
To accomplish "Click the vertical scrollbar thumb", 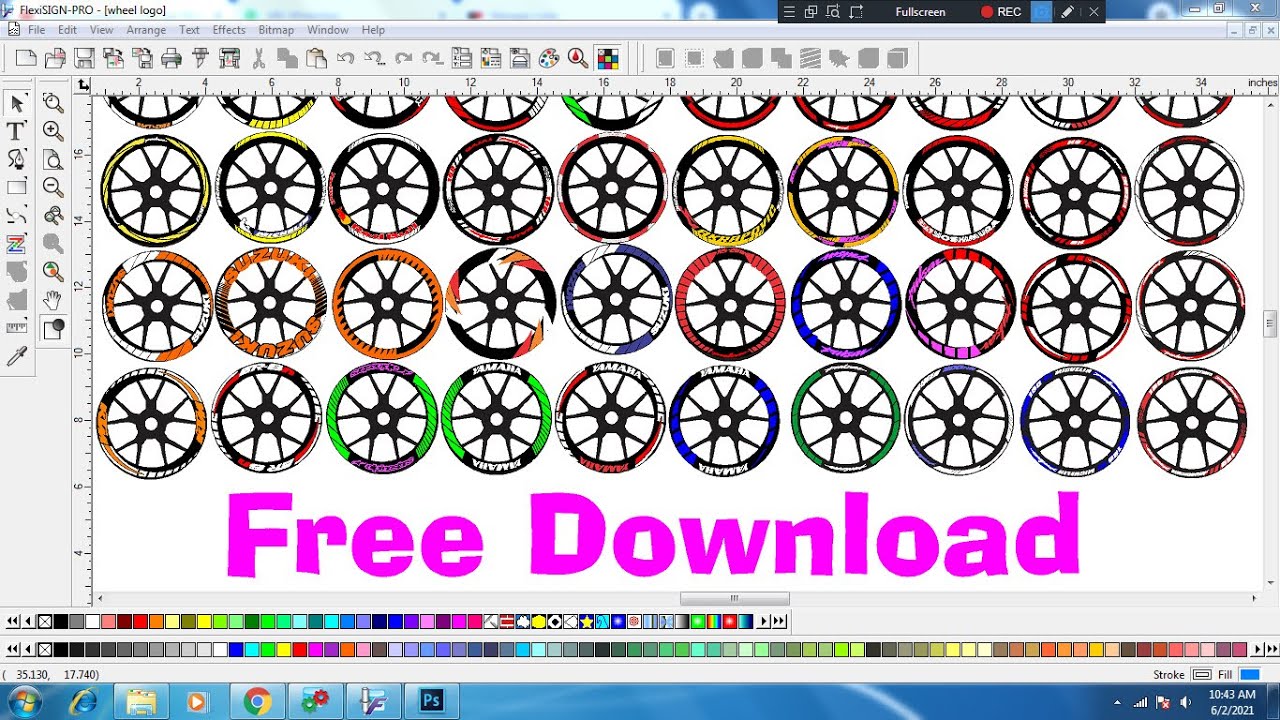I will coord(1270,323).
